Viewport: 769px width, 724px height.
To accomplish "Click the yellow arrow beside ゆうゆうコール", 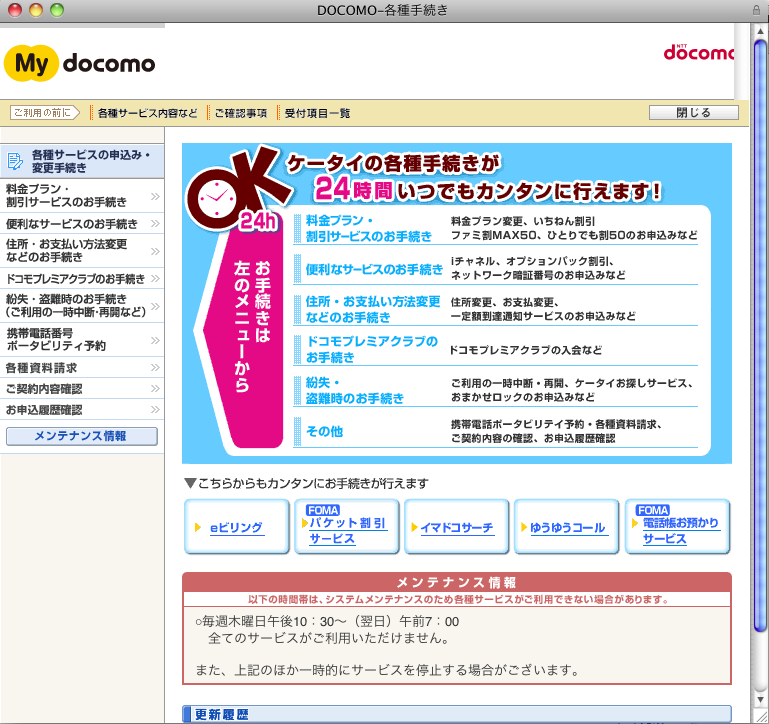I will (x=524, y=527).
